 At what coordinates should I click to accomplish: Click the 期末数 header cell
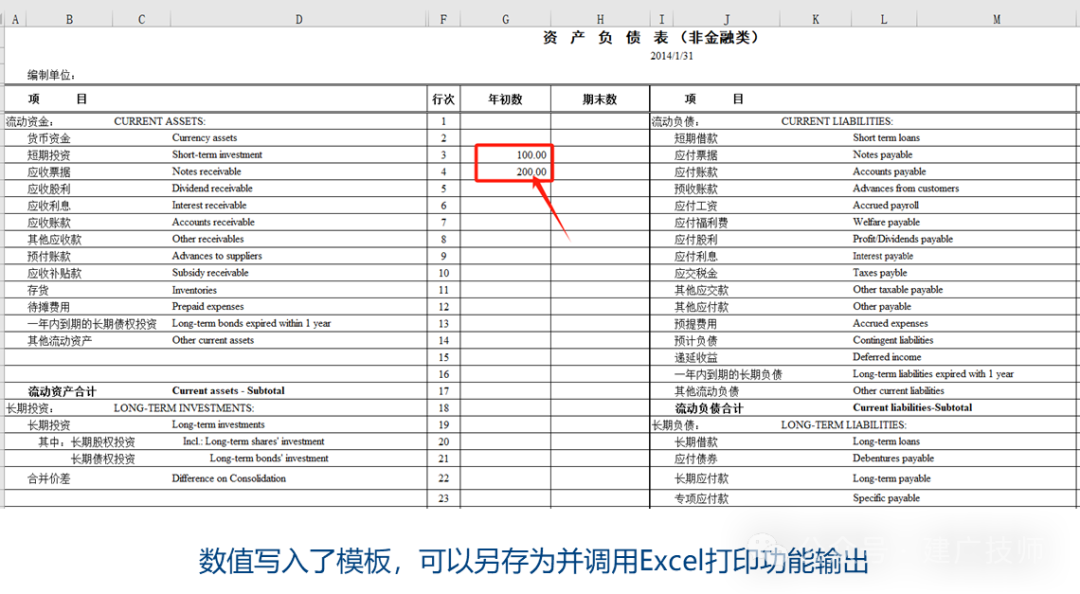click(x=600, y=99)
